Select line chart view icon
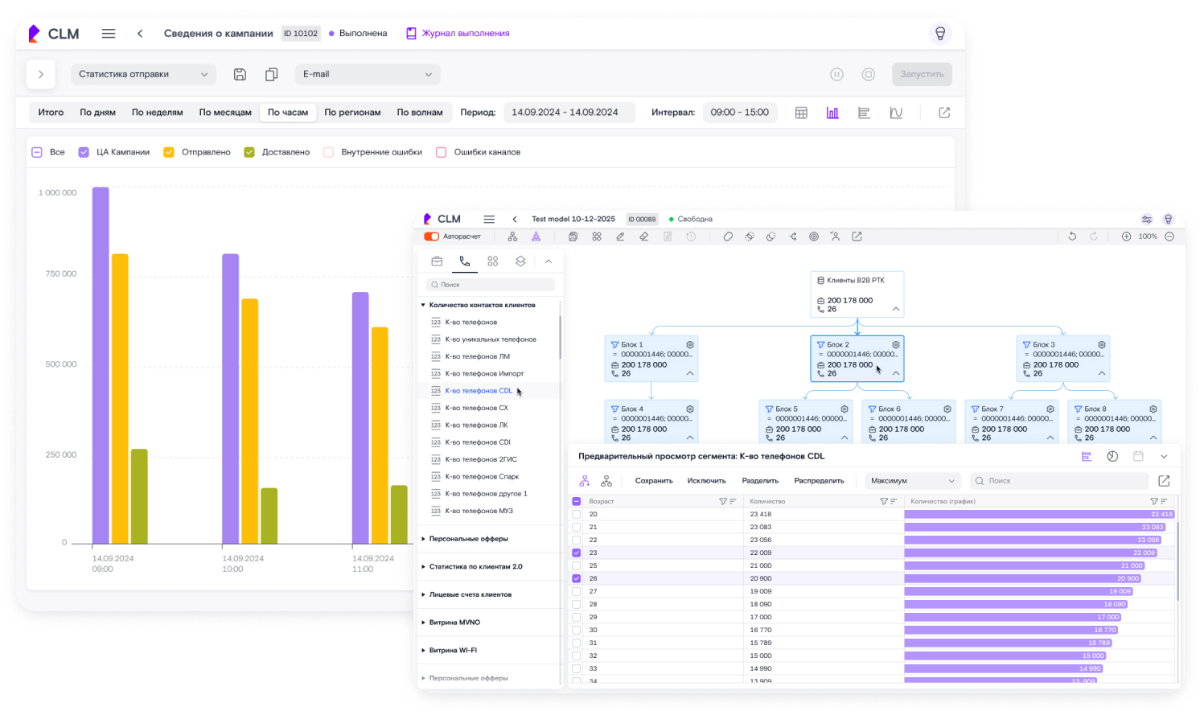Viewport: 1200px width, 717px height. [896, 113]
